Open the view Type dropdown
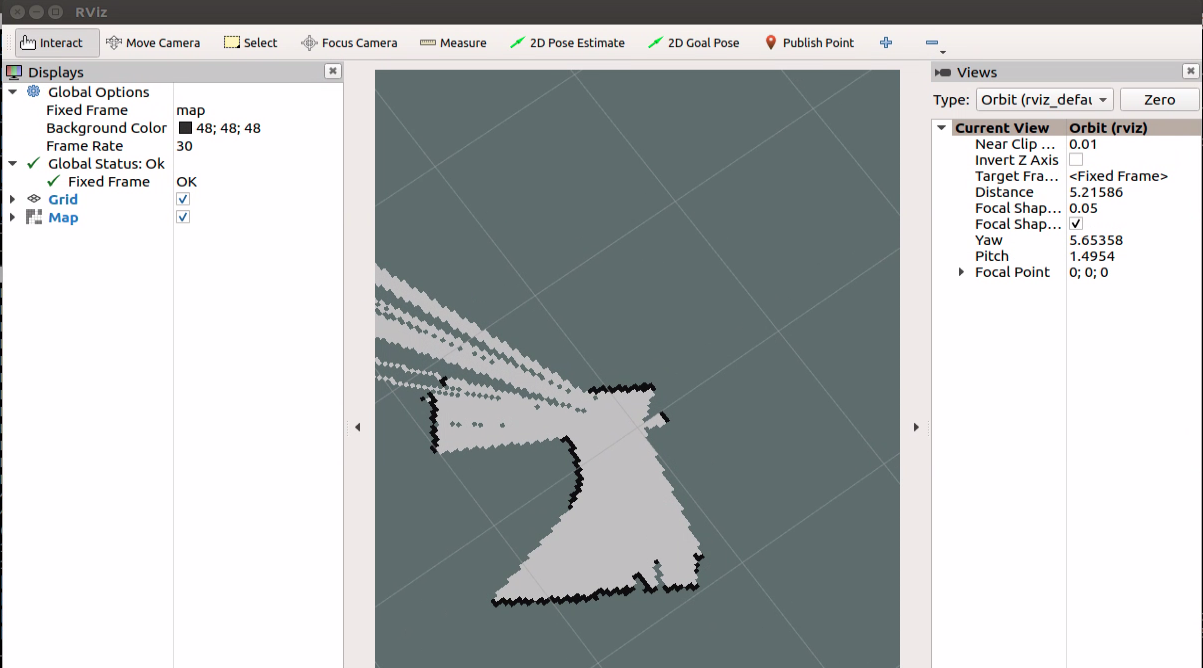 1044,100
